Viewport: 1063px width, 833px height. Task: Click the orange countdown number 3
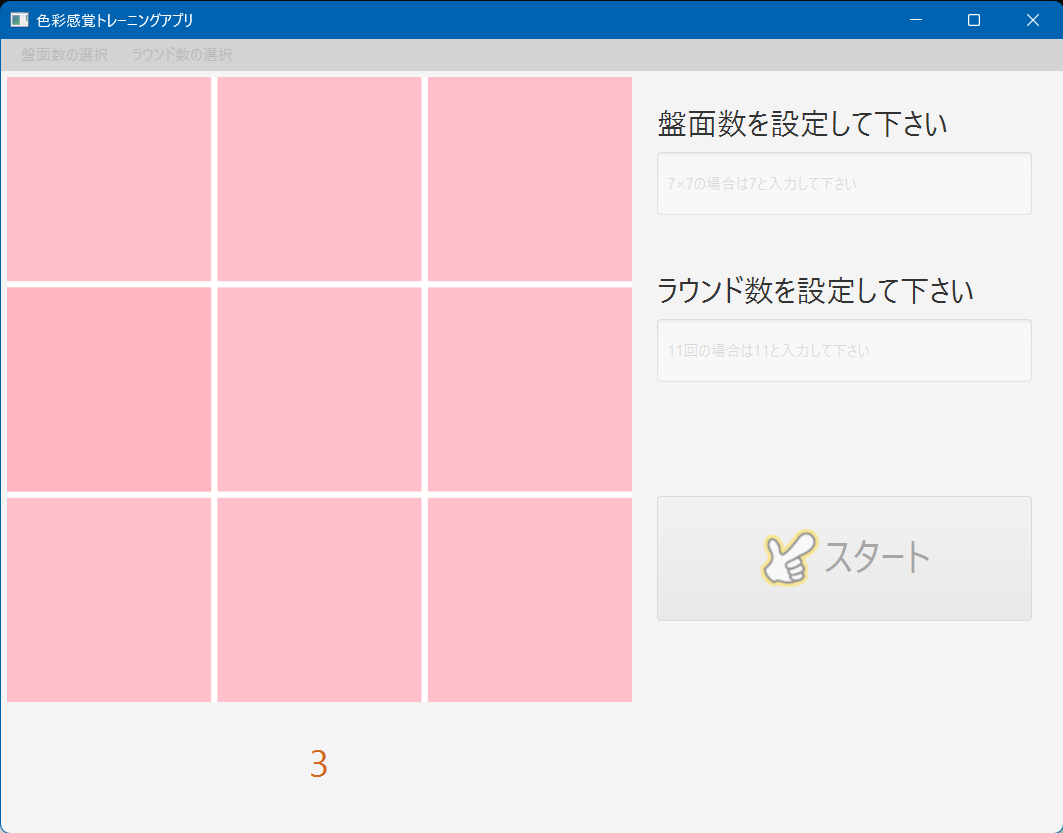pyautogui.click(x=319, y=764)
